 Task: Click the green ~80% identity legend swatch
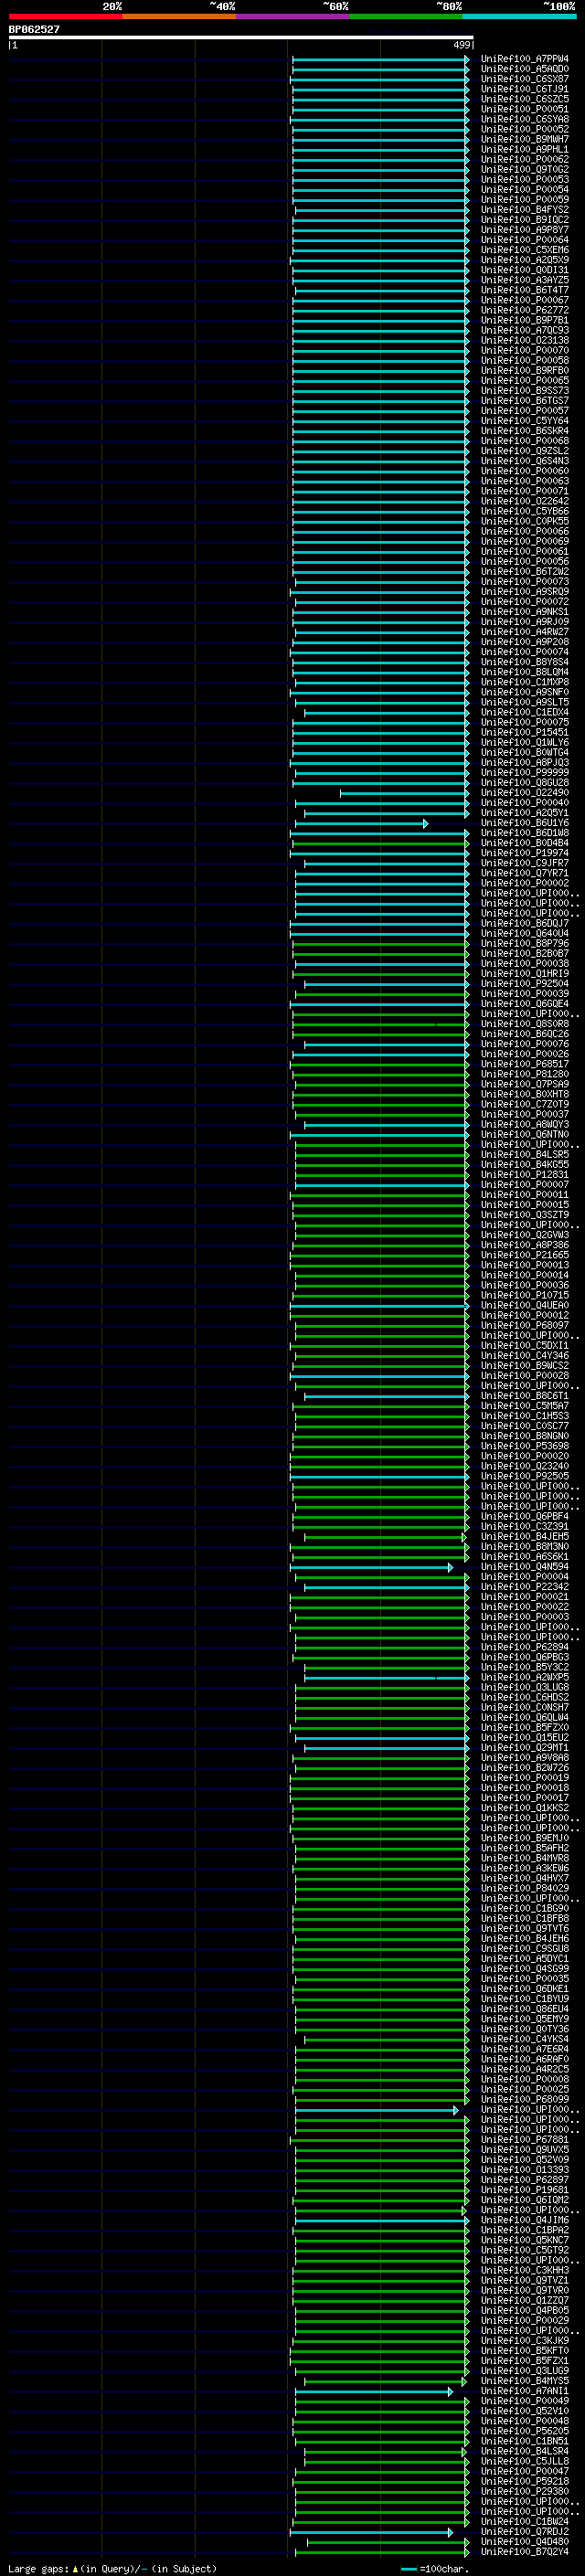click(x=406, y=16)
